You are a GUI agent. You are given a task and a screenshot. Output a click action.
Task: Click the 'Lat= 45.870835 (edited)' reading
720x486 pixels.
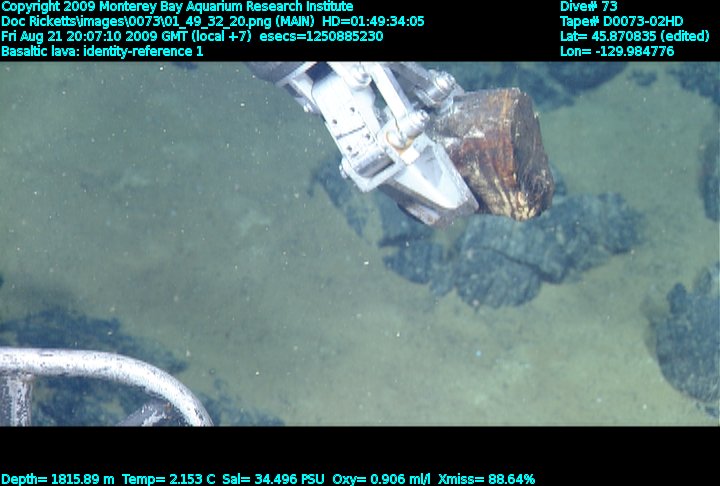tap(635, 36)
